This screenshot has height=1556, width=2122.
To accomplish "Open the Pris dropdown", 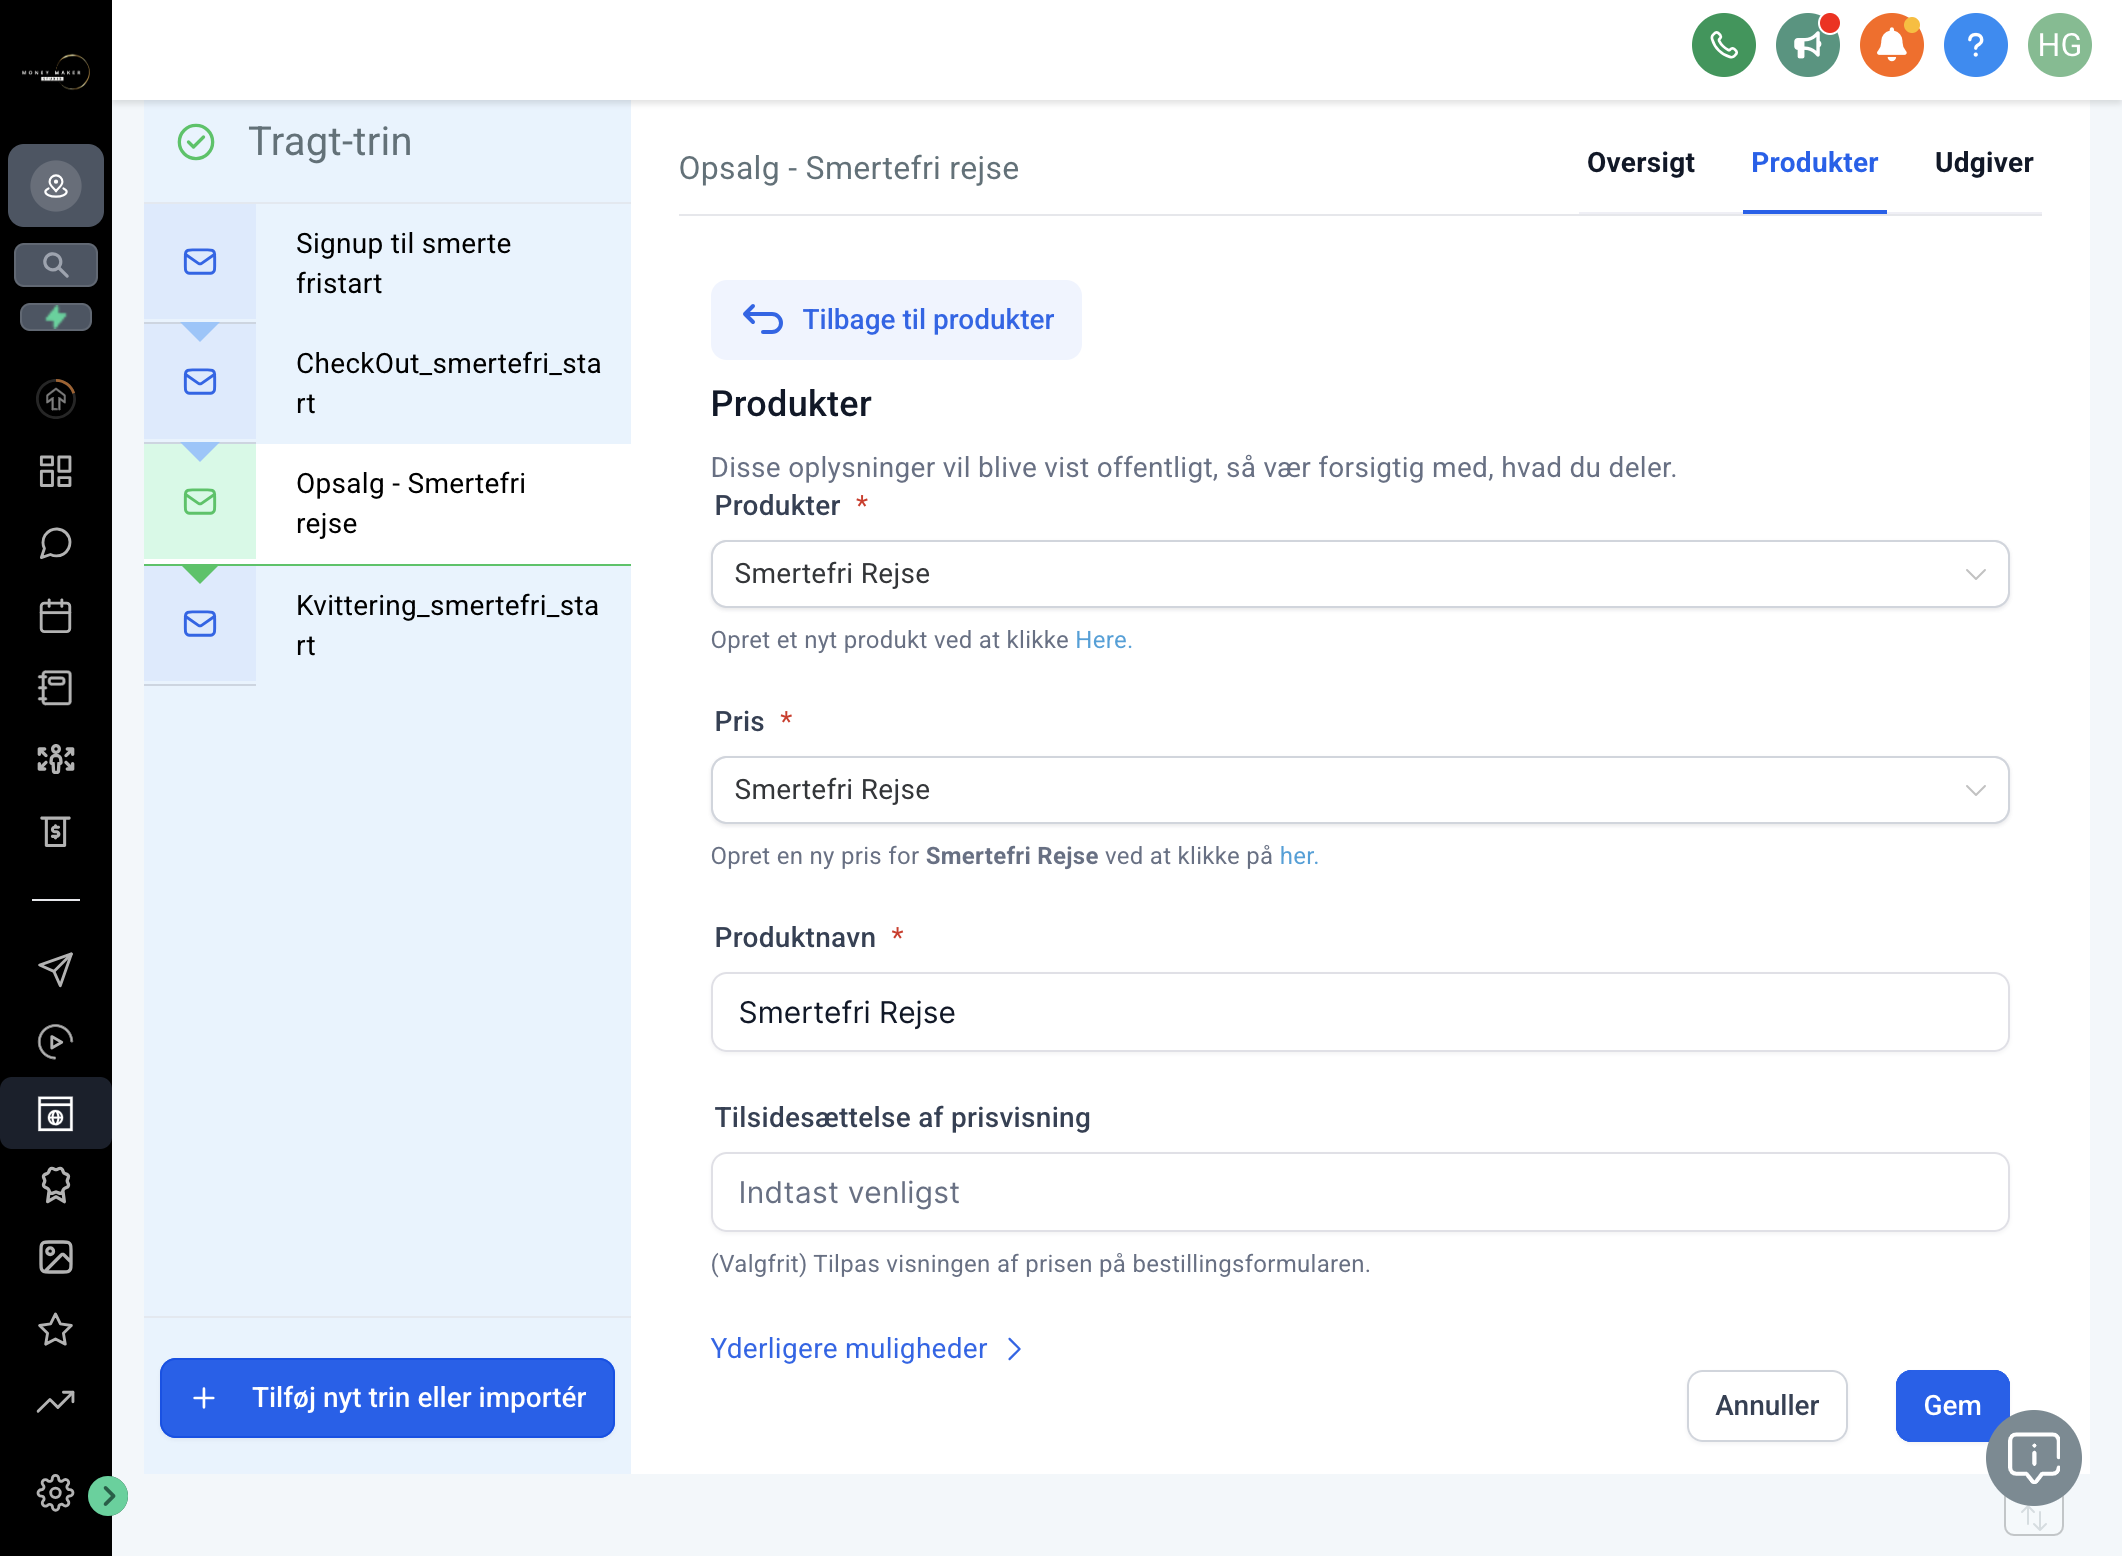I will (1359, 790).
